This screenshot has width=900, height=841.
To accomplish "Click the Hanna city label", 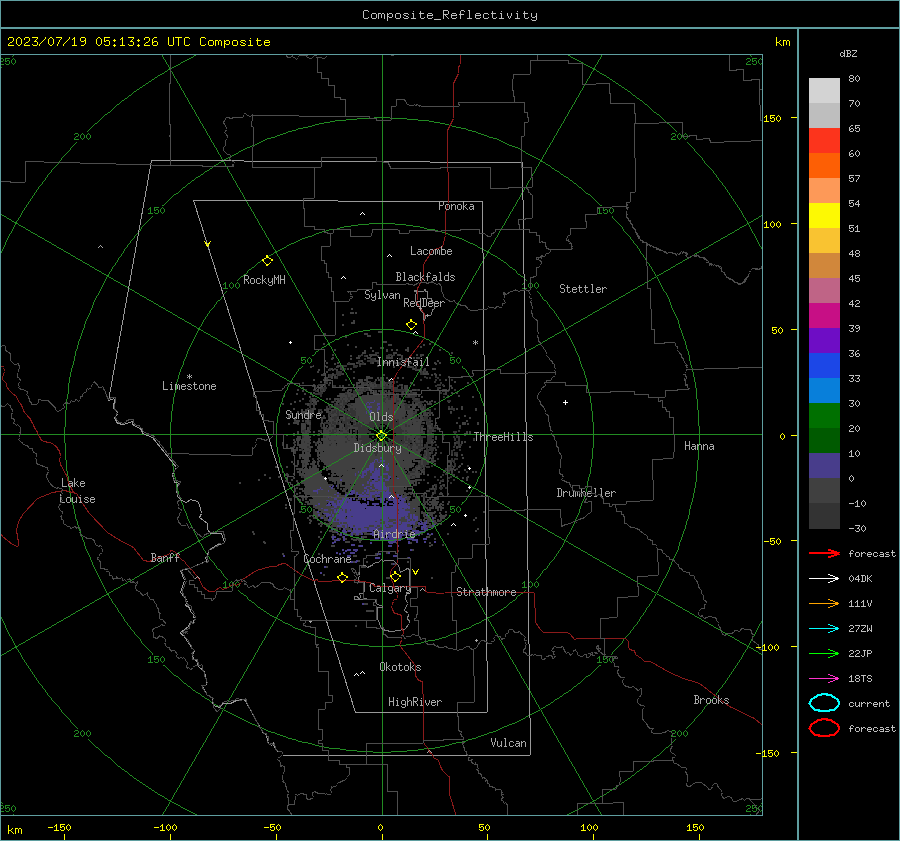I will tap(699, 446).
